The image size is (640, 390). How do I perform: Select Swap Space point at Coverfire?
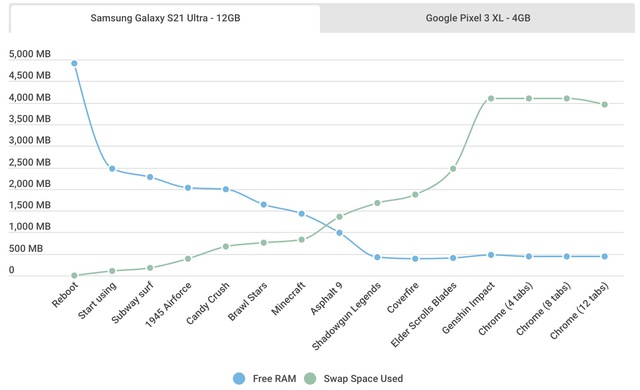415,195
